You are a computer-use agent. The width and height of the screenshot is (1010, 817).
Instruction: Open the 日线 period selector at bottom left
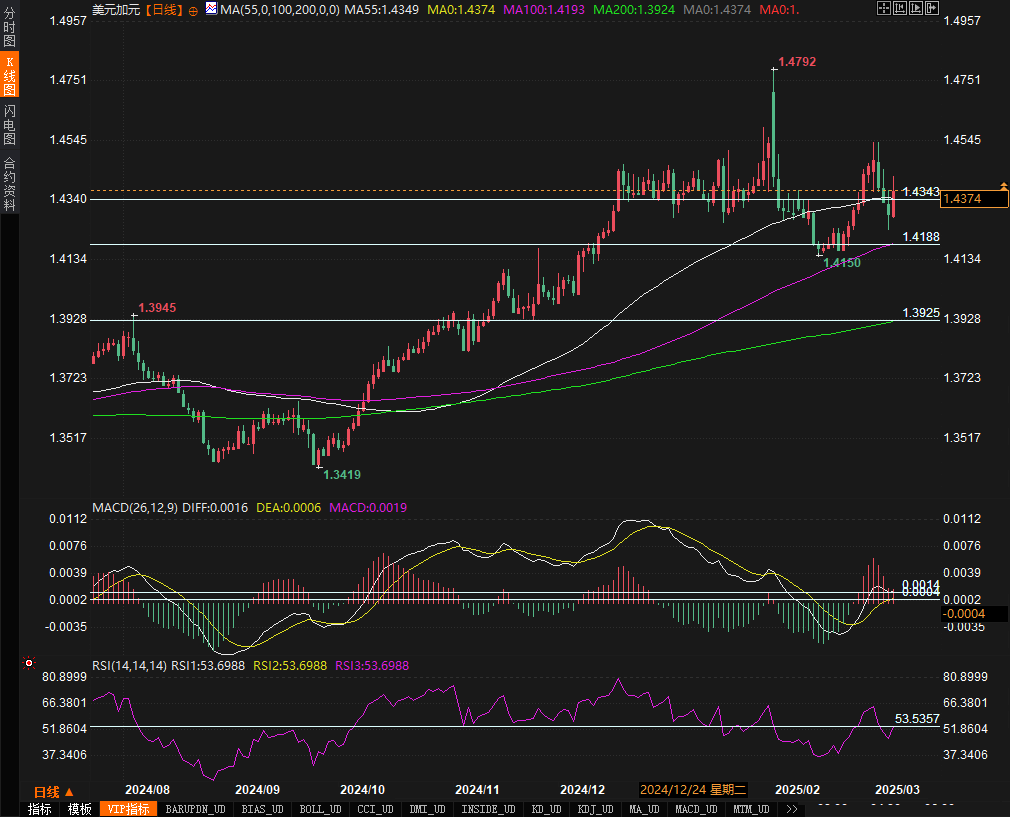pos(55,791)
